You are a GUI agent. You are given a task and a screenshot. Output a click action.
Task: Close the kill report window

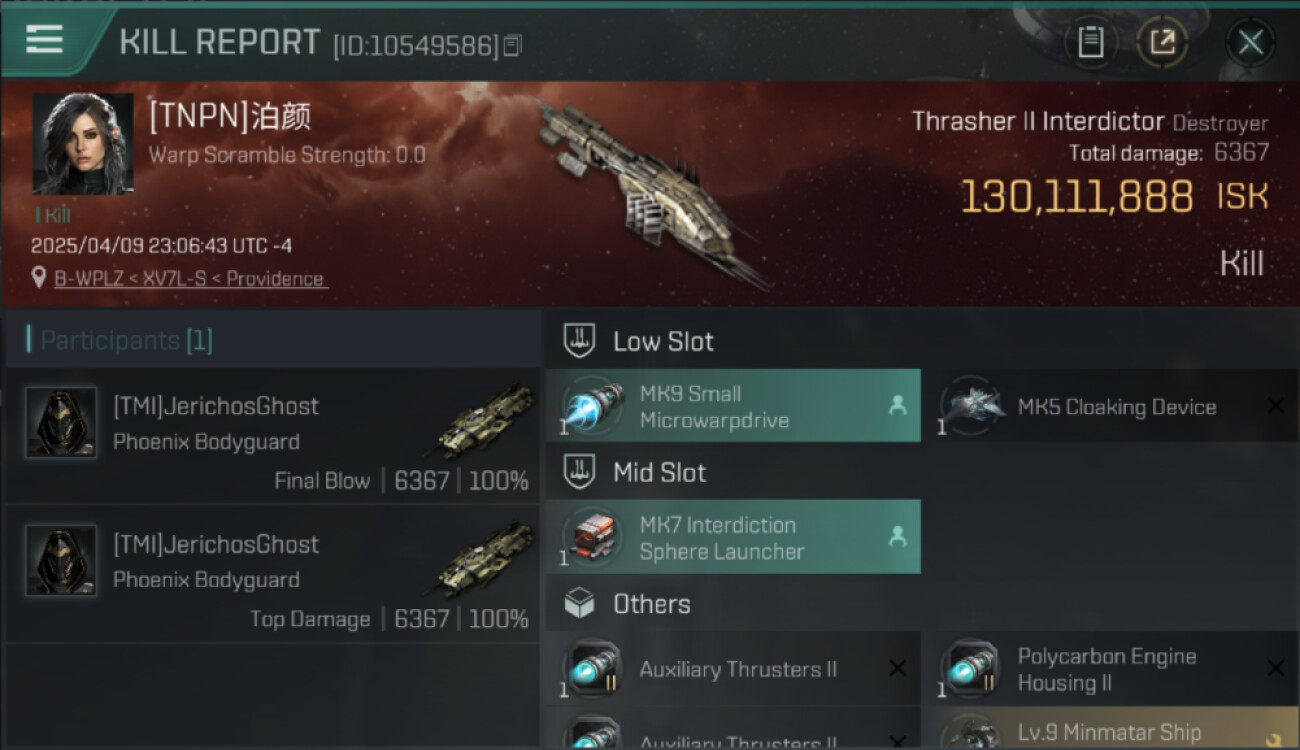[1250, 42]
